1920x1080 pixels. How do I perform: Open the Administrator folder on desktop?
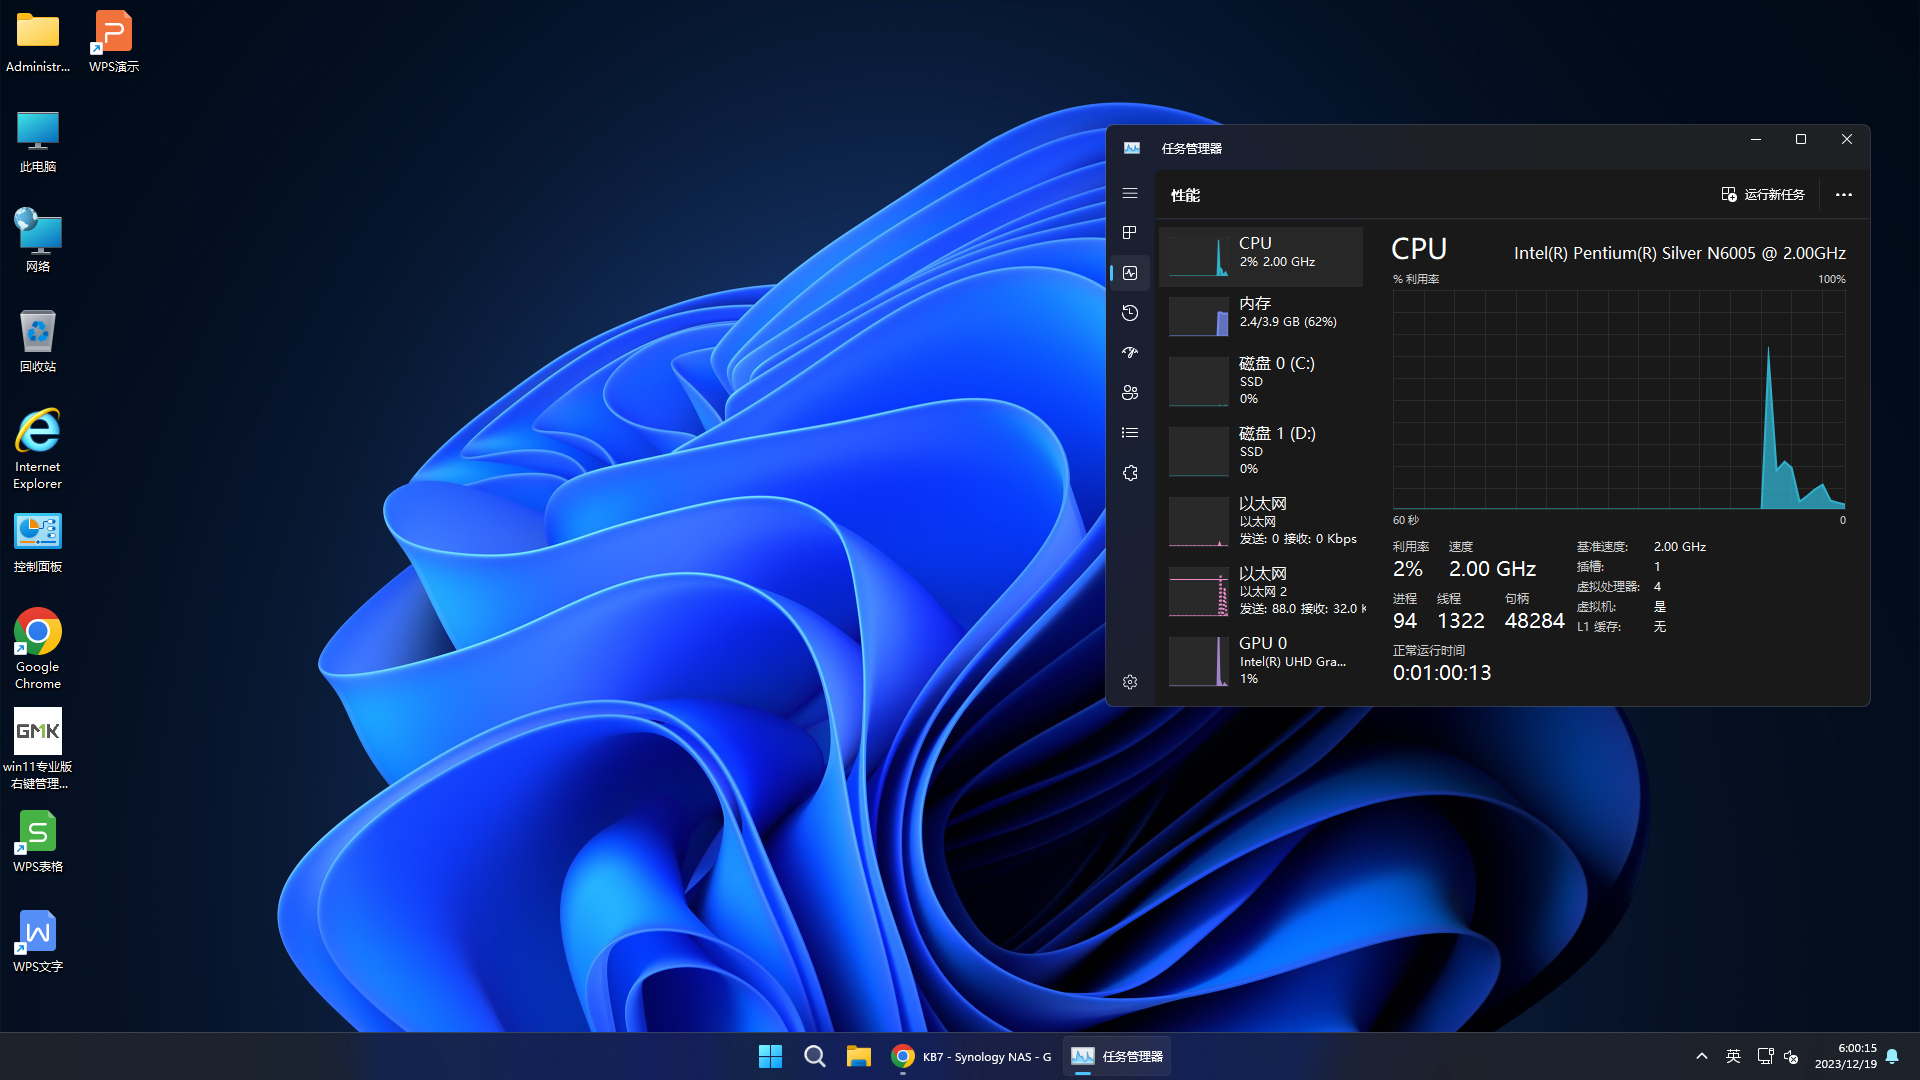click(38, 43)
